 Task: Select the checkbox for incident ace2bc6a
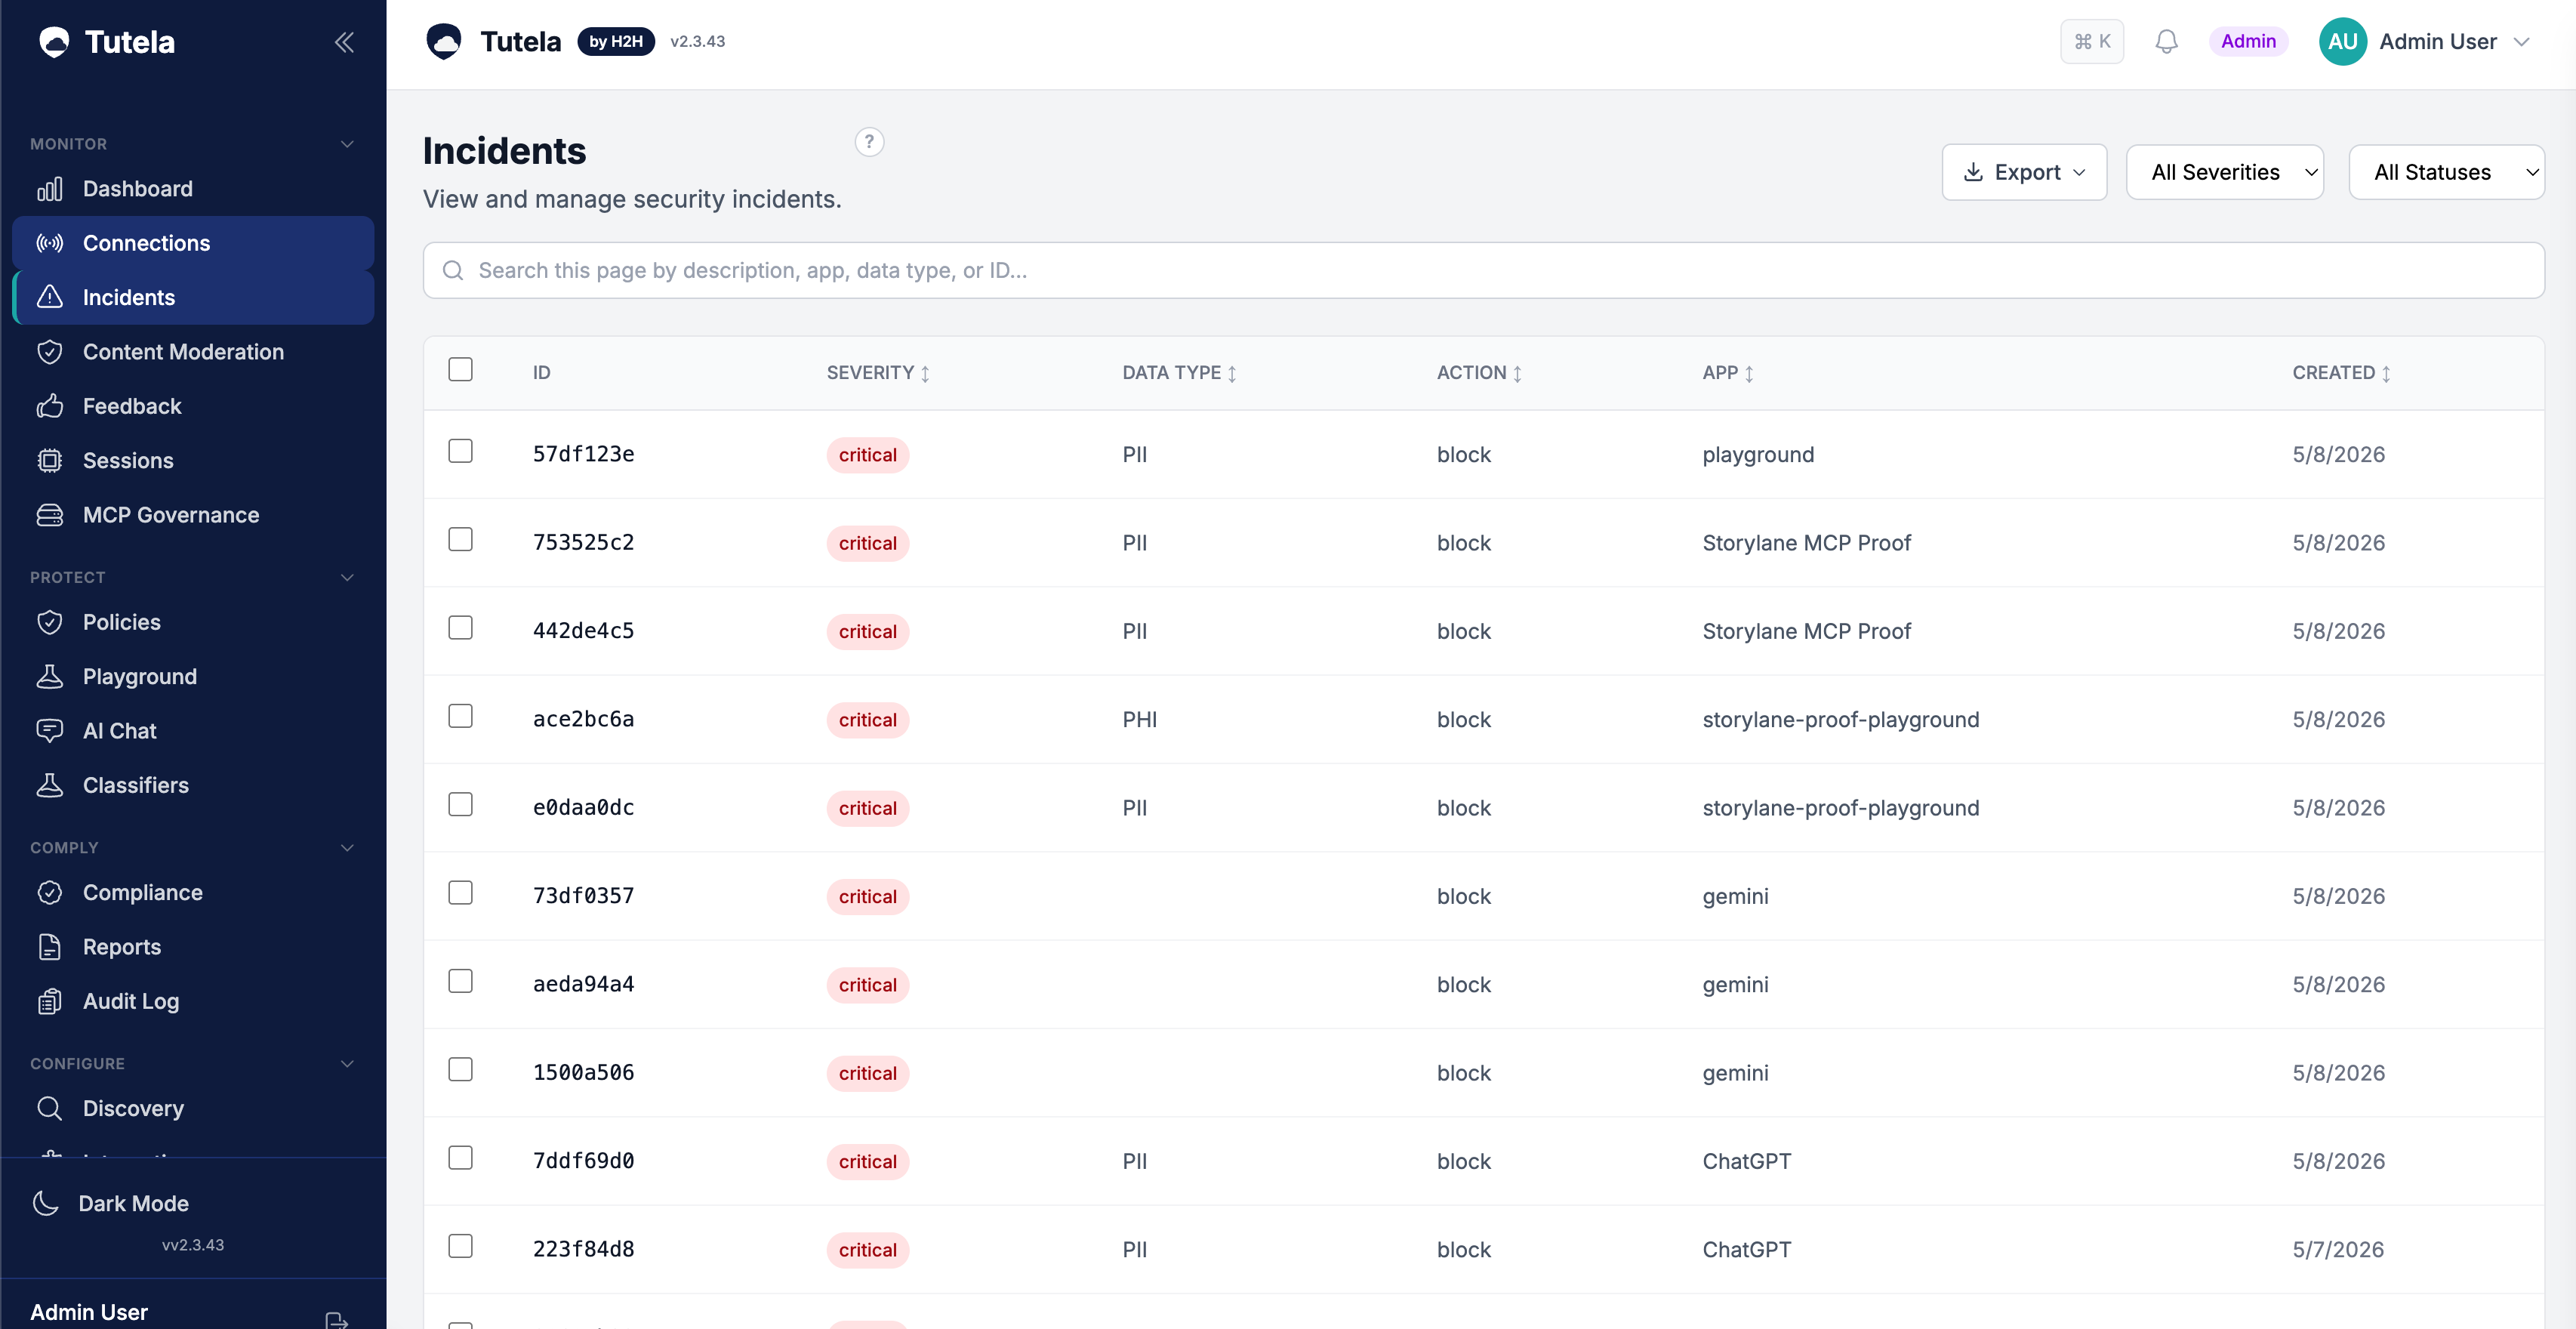(460, 716)
